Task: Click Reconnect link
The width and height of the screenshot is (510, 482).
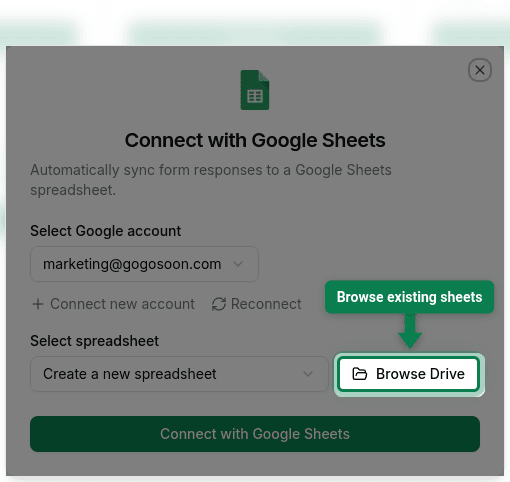Action: [x=256, y=304]
